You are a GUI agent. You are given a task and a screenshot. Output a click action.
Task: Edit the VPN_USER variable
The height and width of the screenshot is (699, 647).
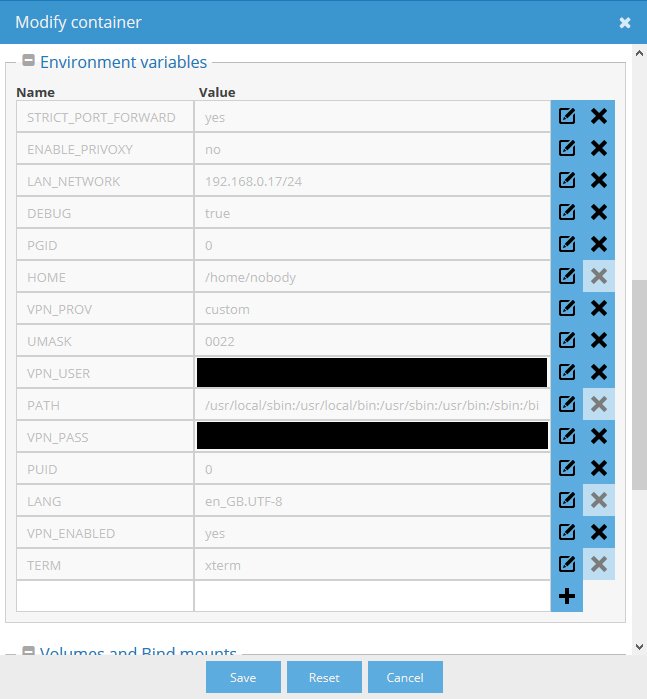pyautogui.click(x=567, y=372)
